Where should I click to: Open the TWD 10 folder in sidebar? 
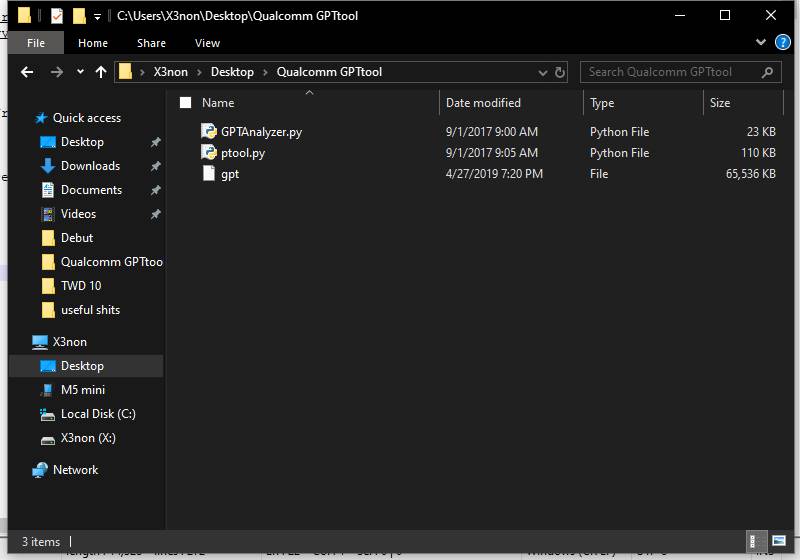click(x=81, y=286)
